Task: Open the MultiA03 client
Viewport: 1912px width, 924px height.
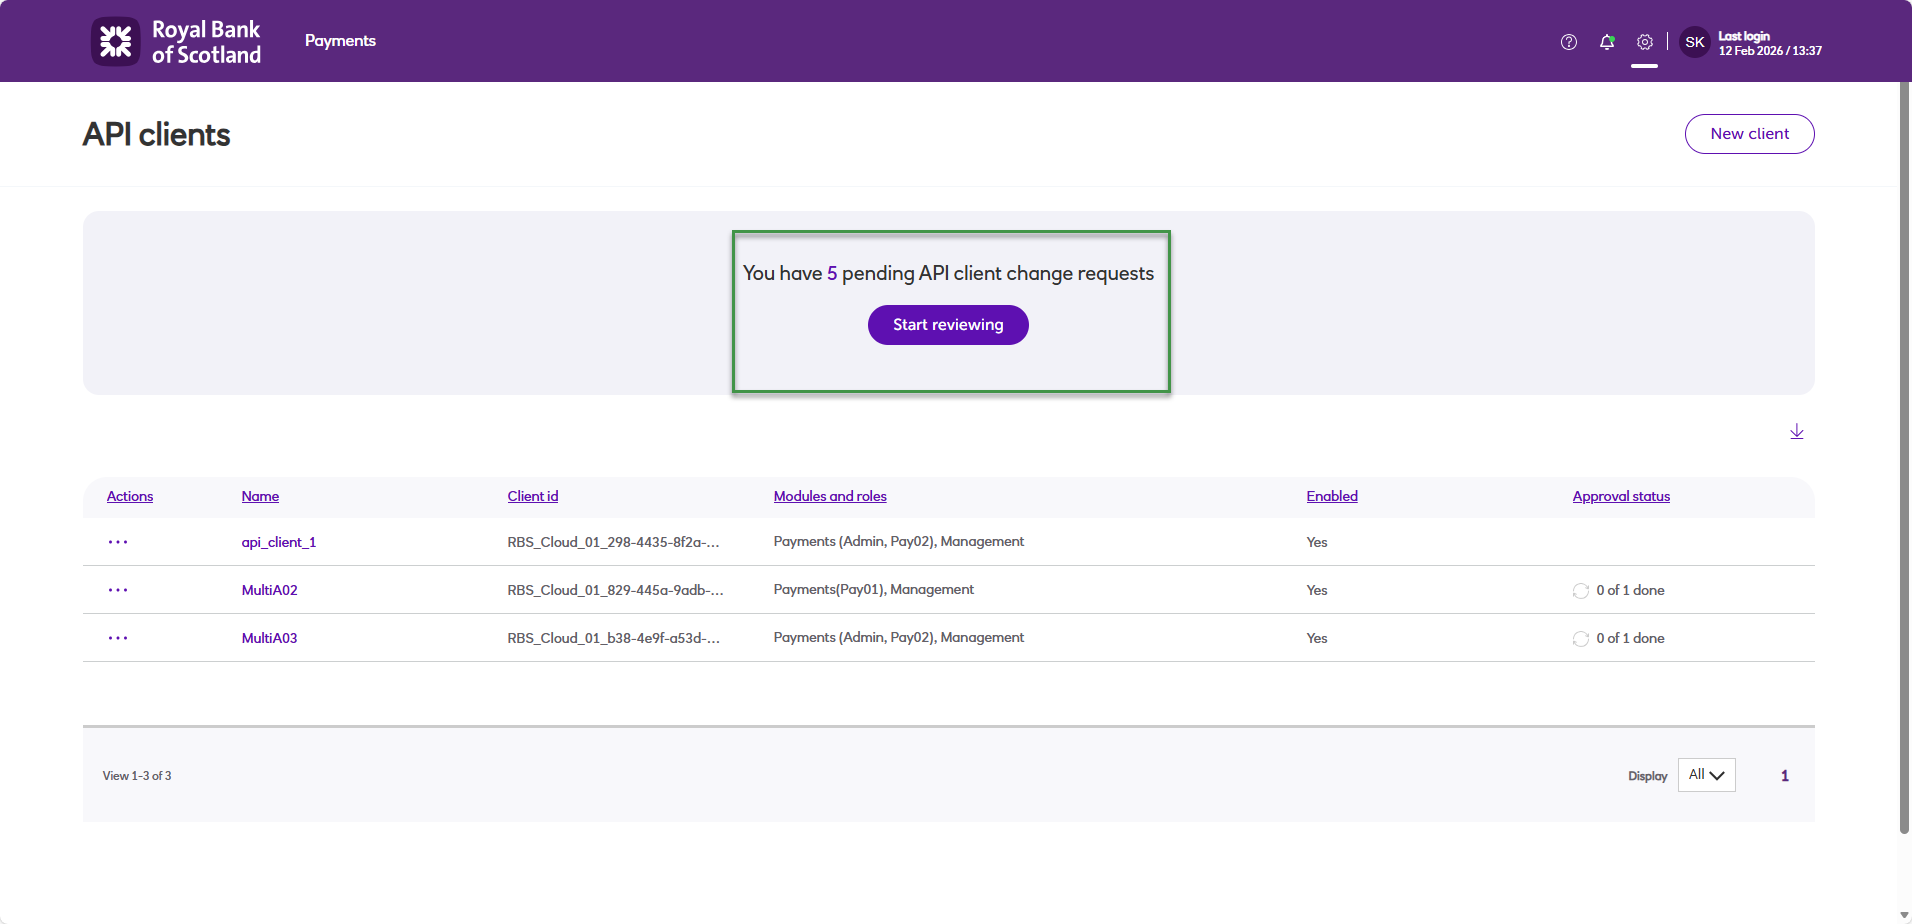Action: coord(270,638)
